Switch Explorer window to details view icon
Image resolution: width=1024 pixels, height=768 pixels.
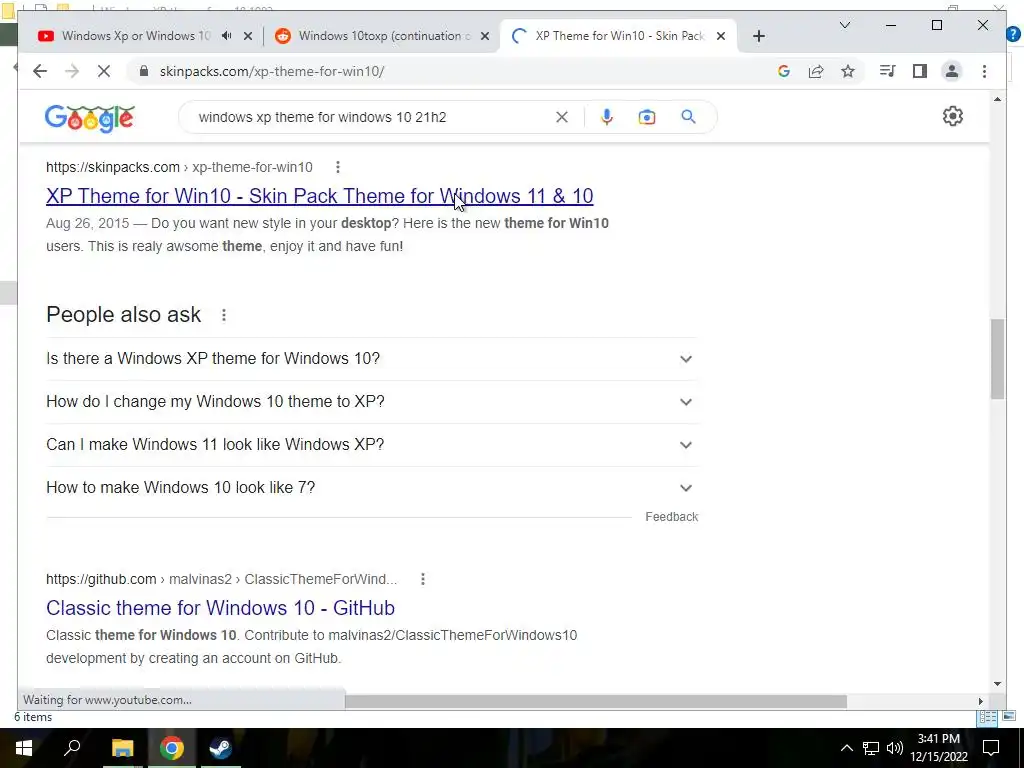(987, 718)
